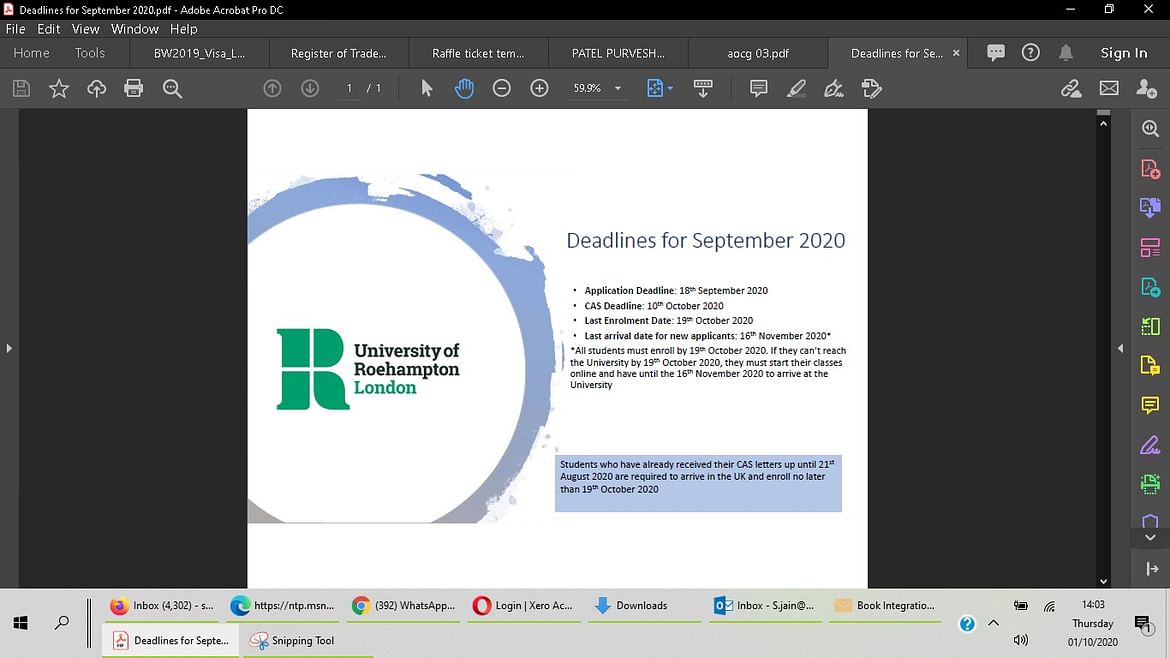Print the document with printer icon

[x=134, y=88]
